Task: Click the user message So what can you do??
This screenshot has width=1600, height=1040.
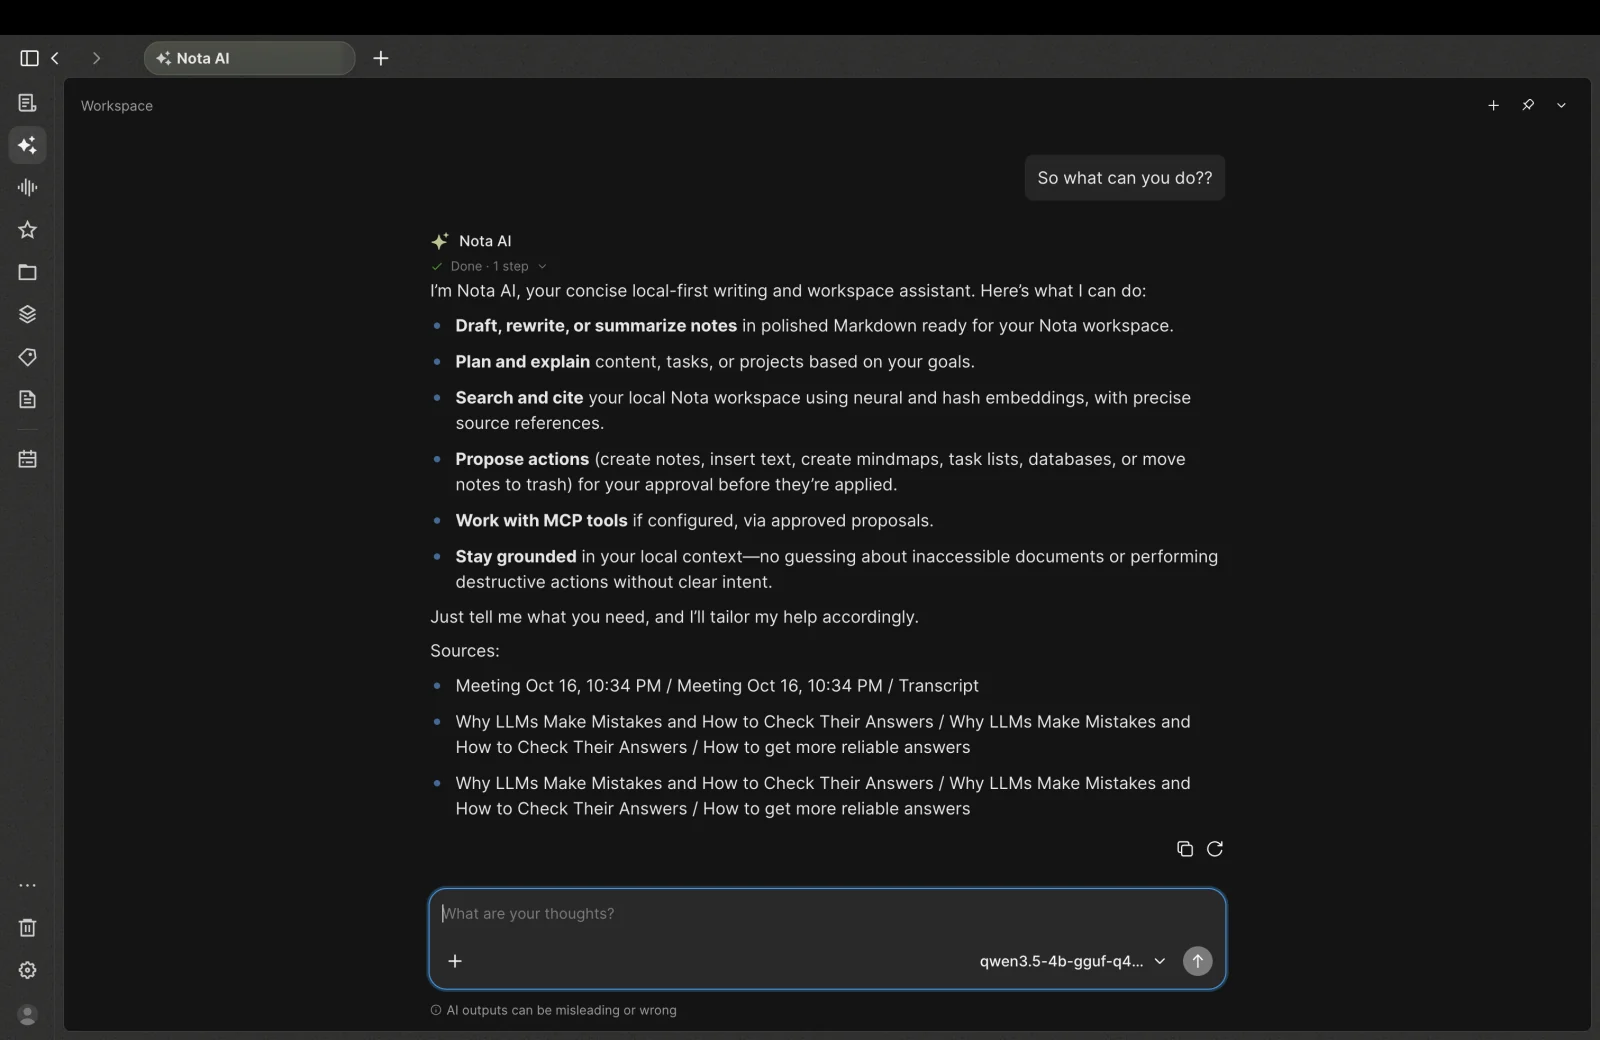Action: point(1125,178)
